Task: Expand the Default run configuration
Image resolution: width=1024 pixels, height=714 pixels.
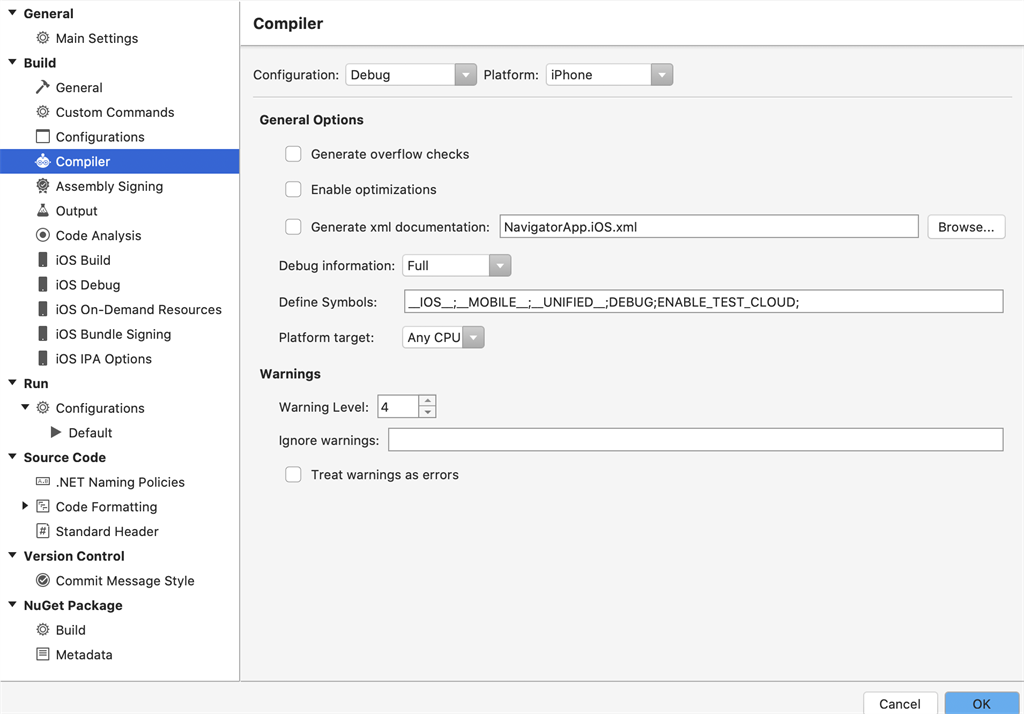Action: 57,432
